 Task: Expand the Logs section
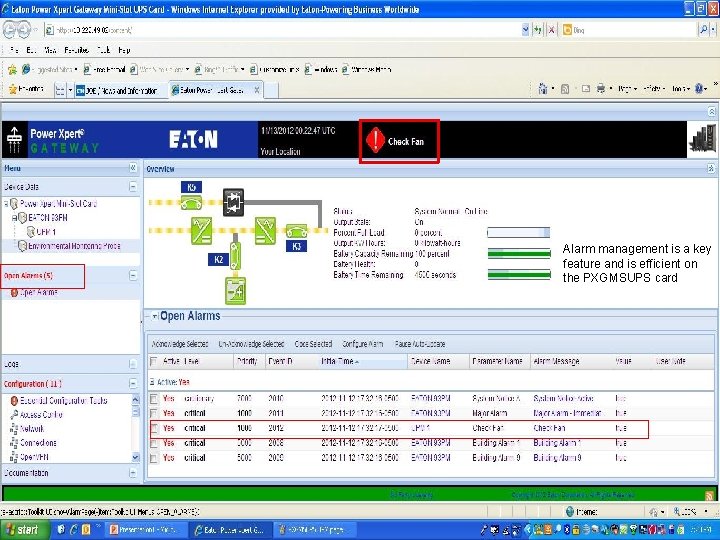coord(133,364)
